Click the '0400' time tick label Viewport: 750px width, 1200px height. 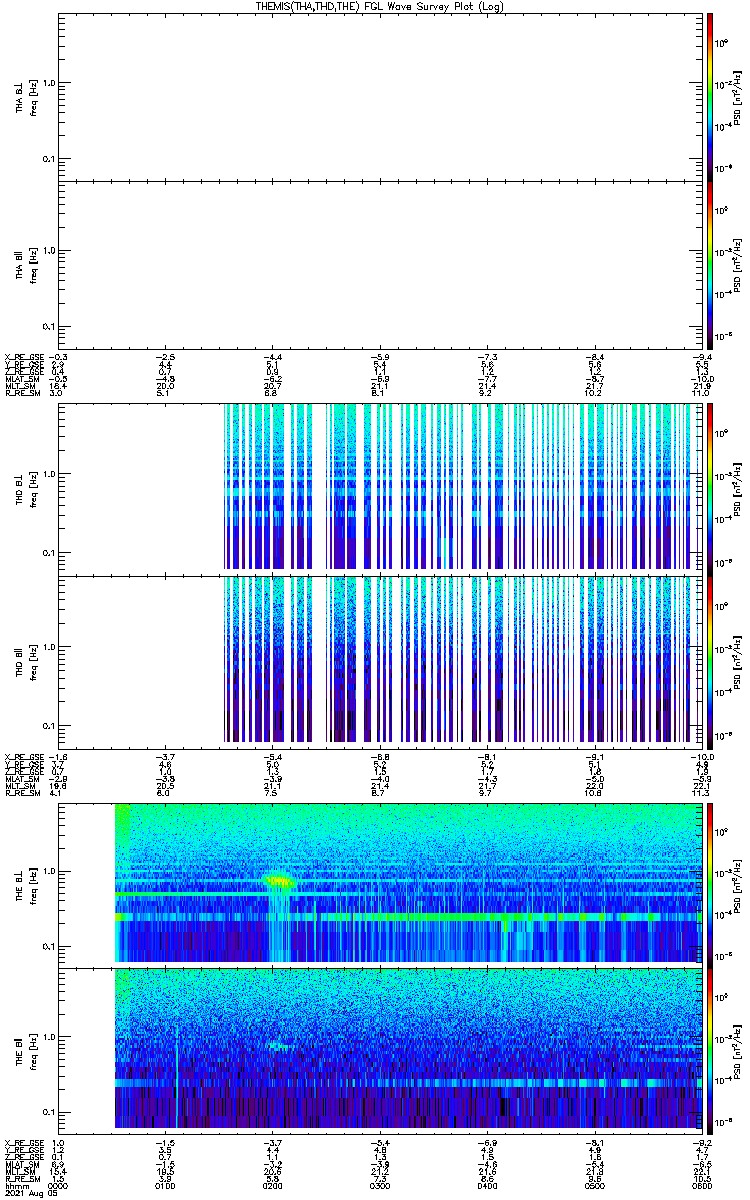pos(486,1184)
